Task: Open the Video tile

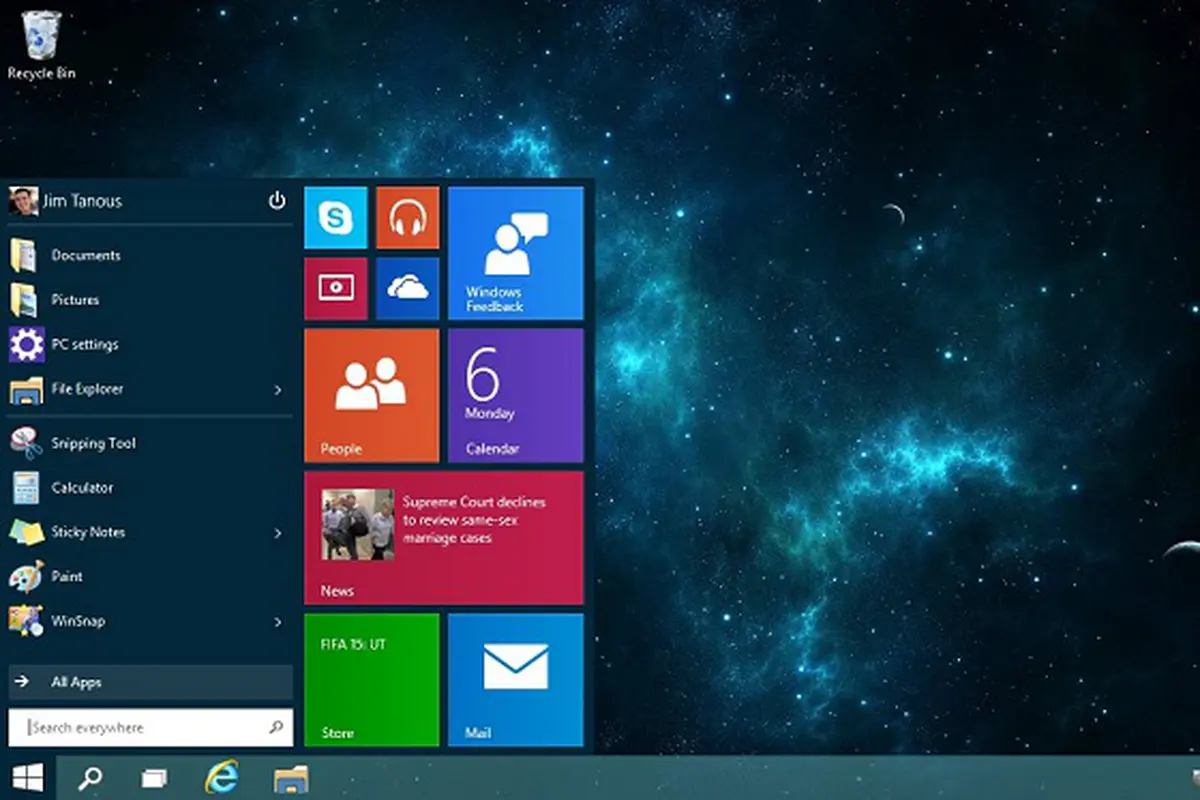Action: pyautogui.click(x=336, y=289)
